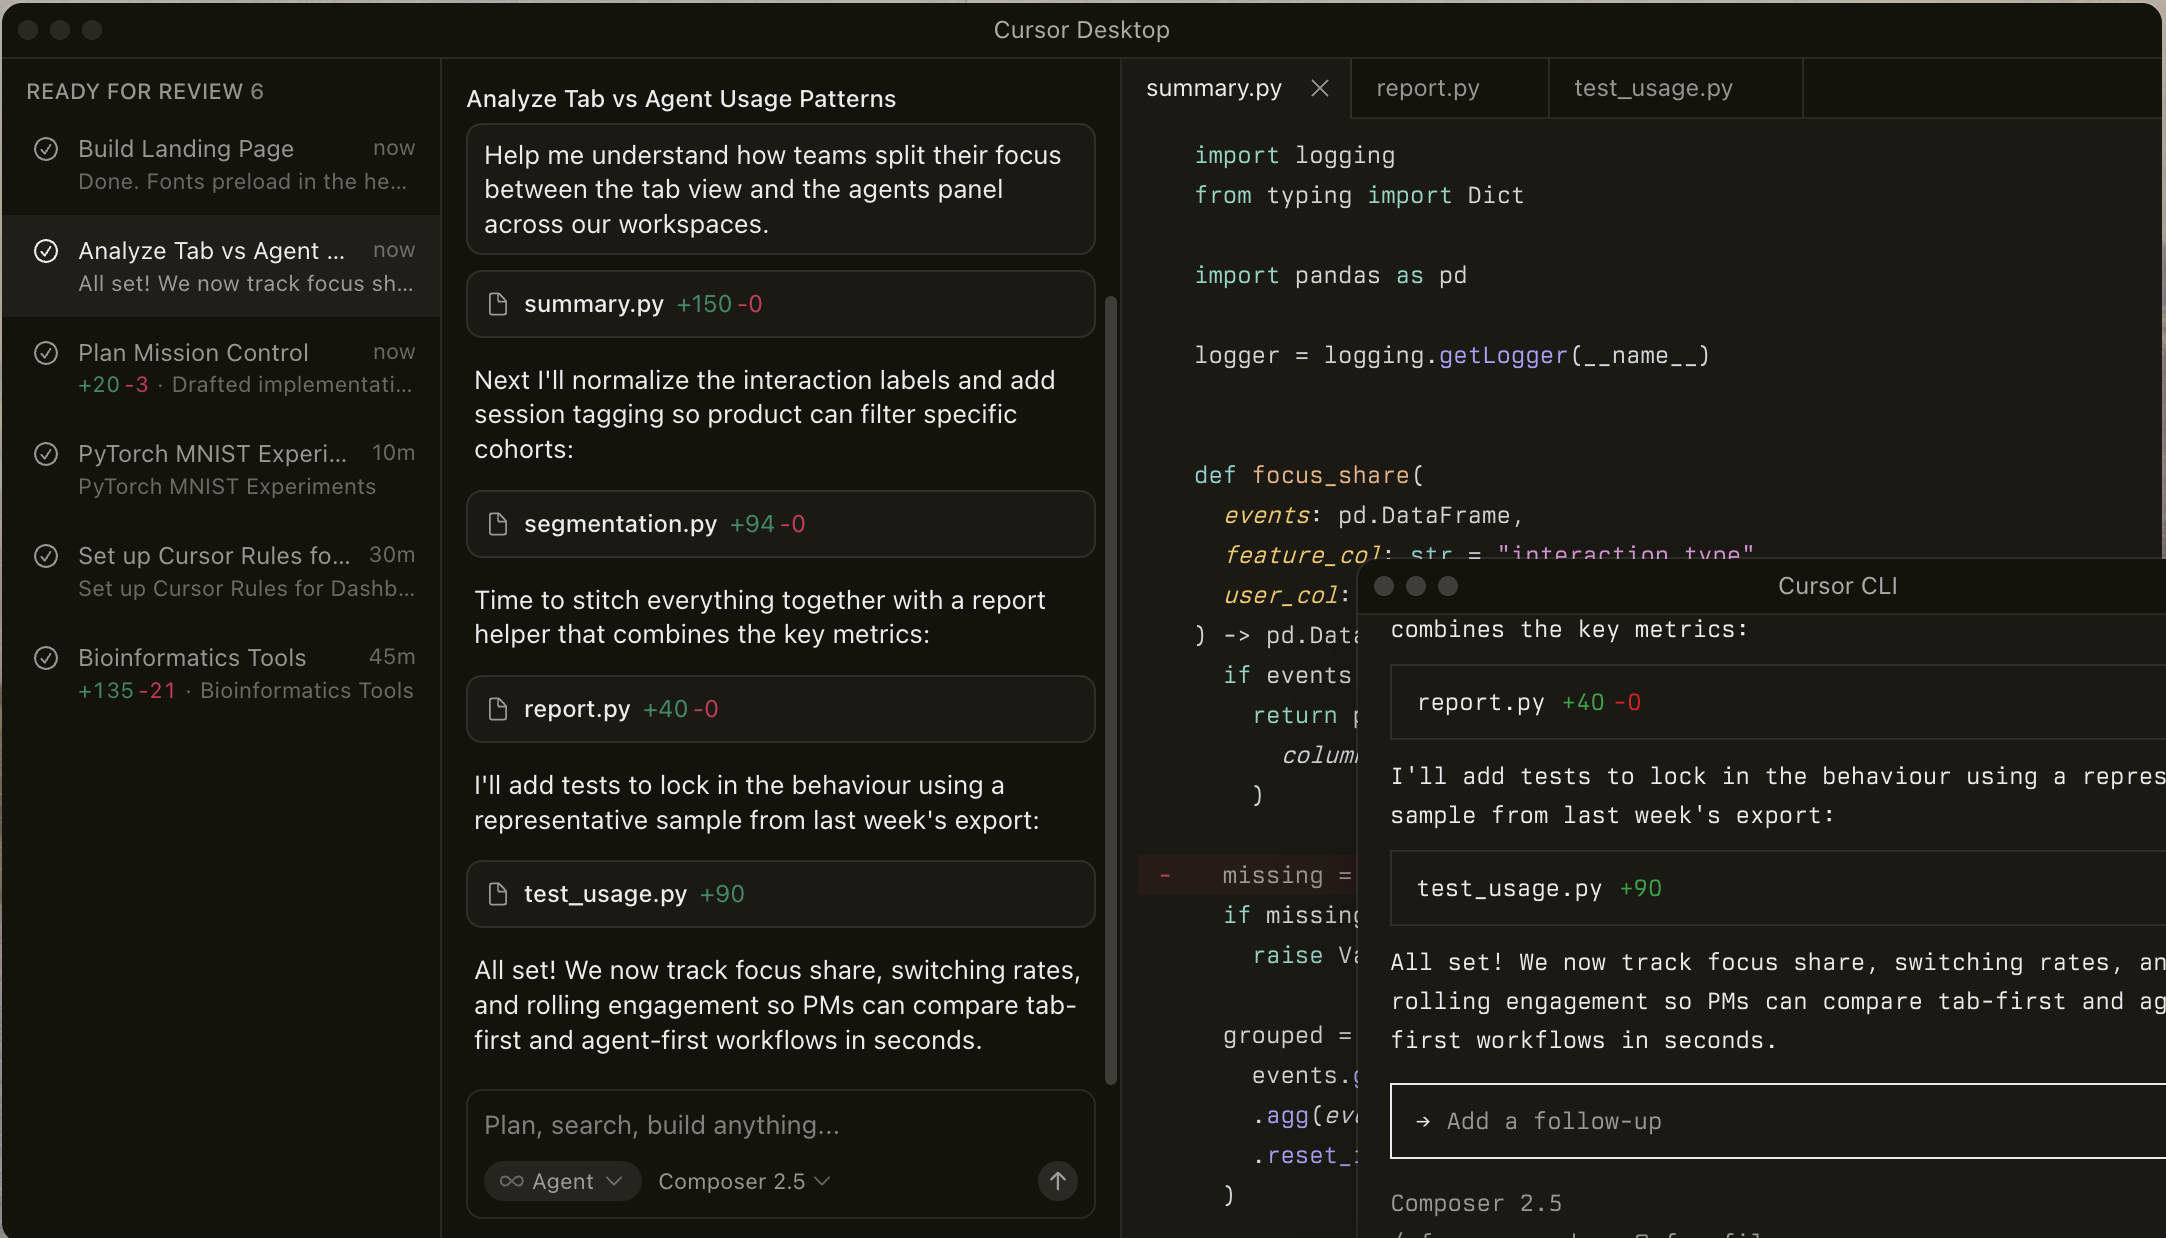Click the 'Next I'll normalize the interaction labels' paragraph
The image size is (2166, 1238).
(x=764, y=414)
